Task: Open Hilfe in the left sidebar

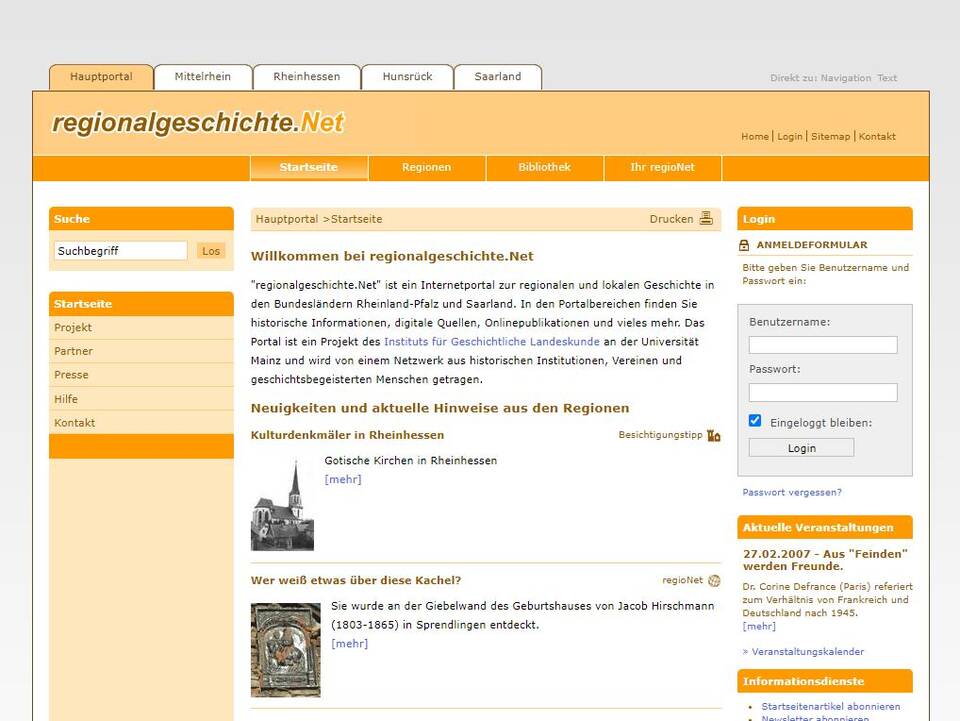Action: point(141,399)
